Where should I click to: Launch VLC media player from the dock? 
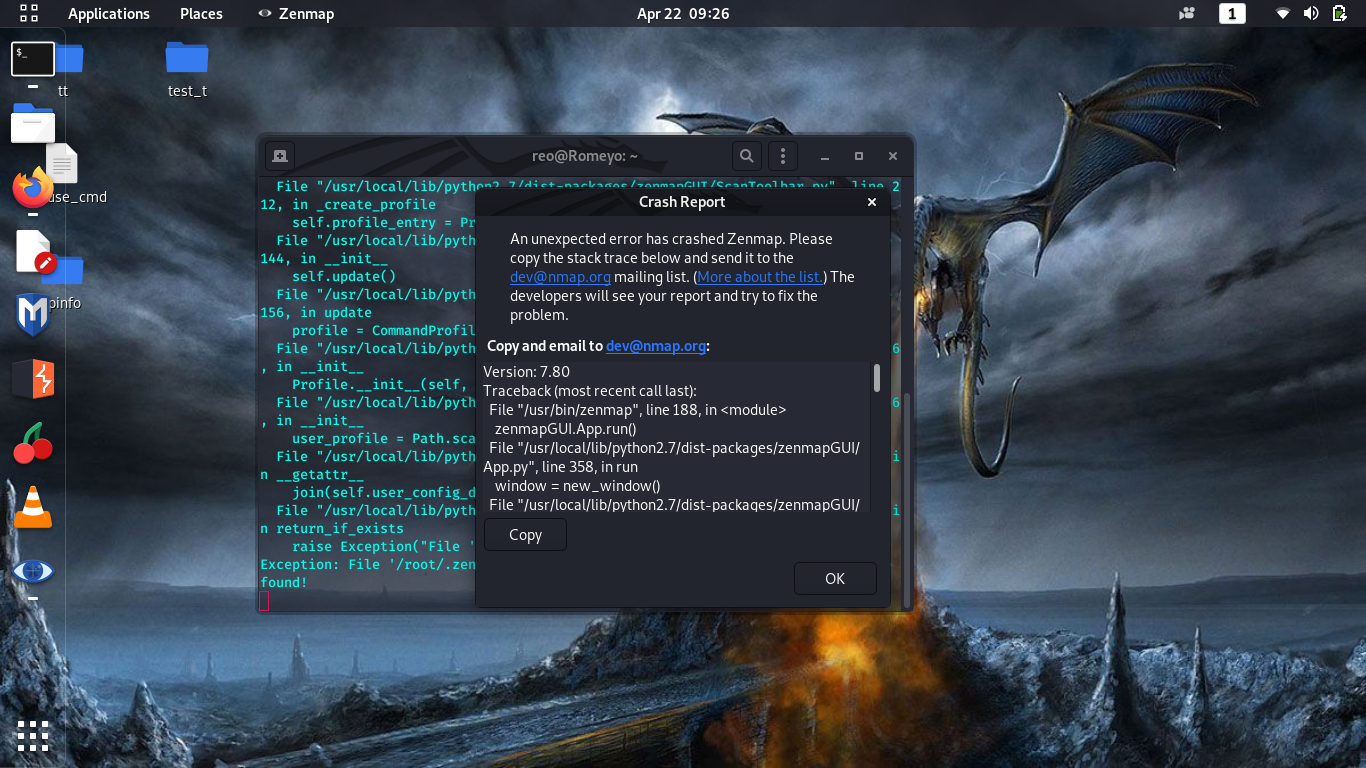(x=33, y=507)
